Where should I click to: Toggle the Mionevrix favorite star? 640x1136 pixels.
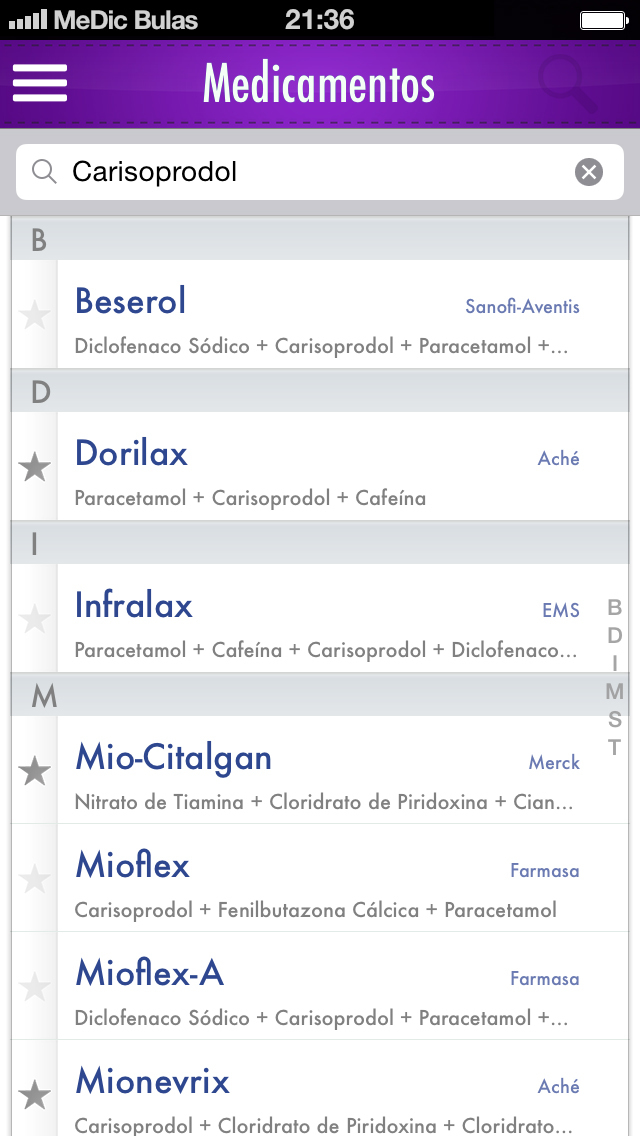[35, 1094]
